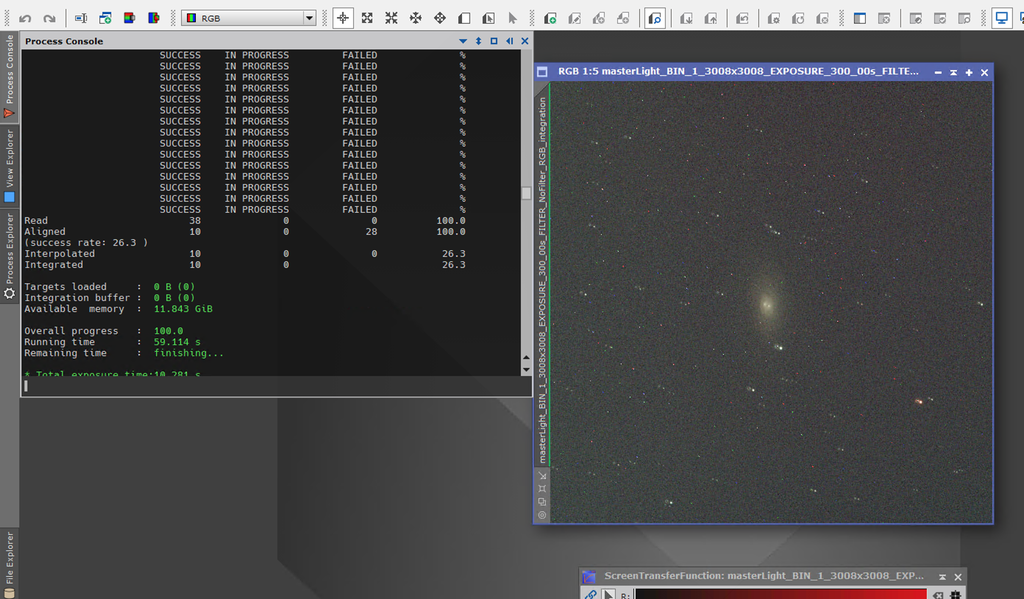This screenshot has width=1024, height=599.
Task: Click the overlapping squares icon on image sidebar
Action: (543, 502)
